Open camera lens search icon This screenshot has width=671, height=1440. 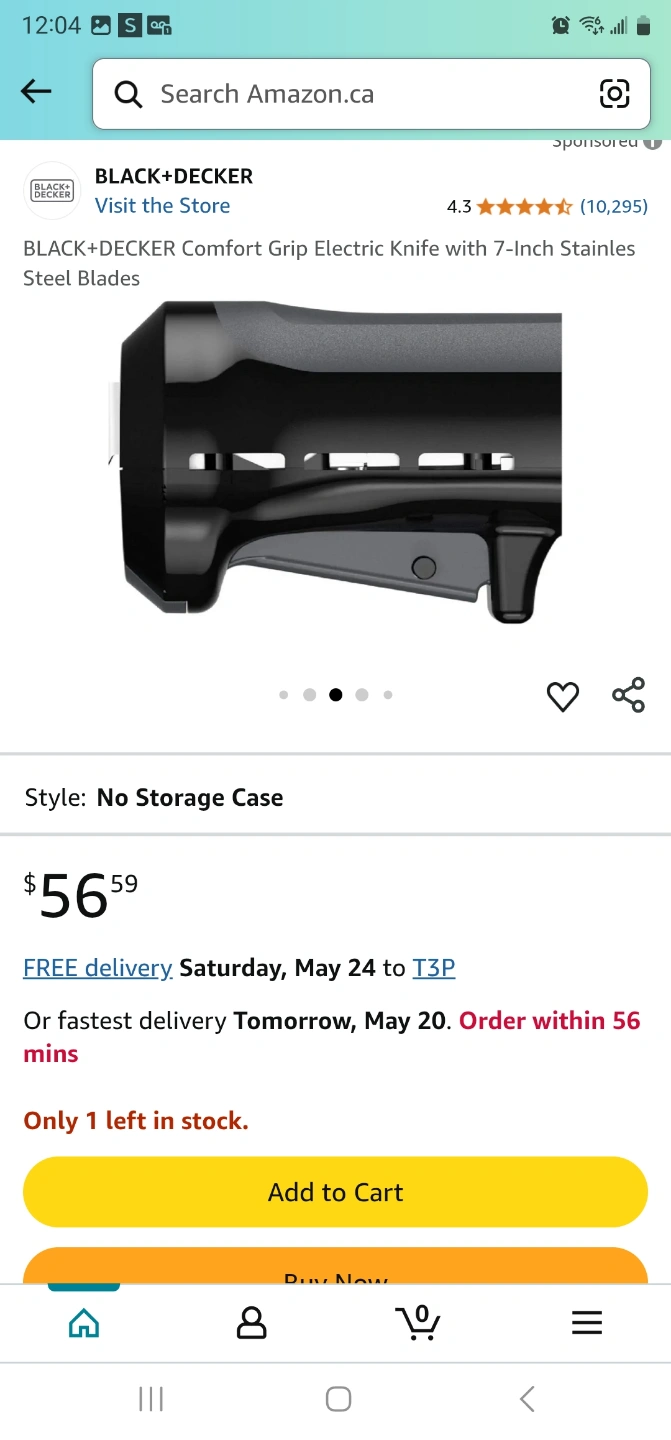pos(614,94)
